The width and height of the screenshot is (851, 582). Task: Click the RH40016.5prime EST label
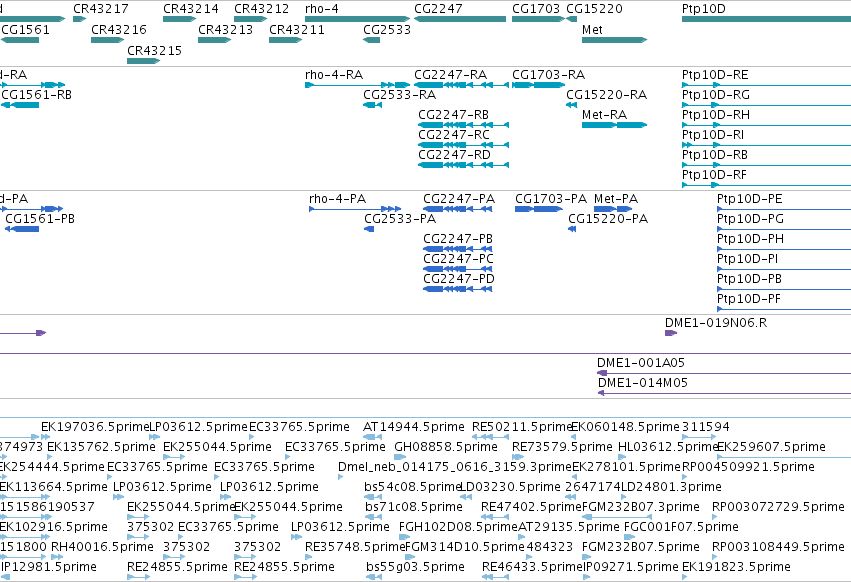coord(103,547)
